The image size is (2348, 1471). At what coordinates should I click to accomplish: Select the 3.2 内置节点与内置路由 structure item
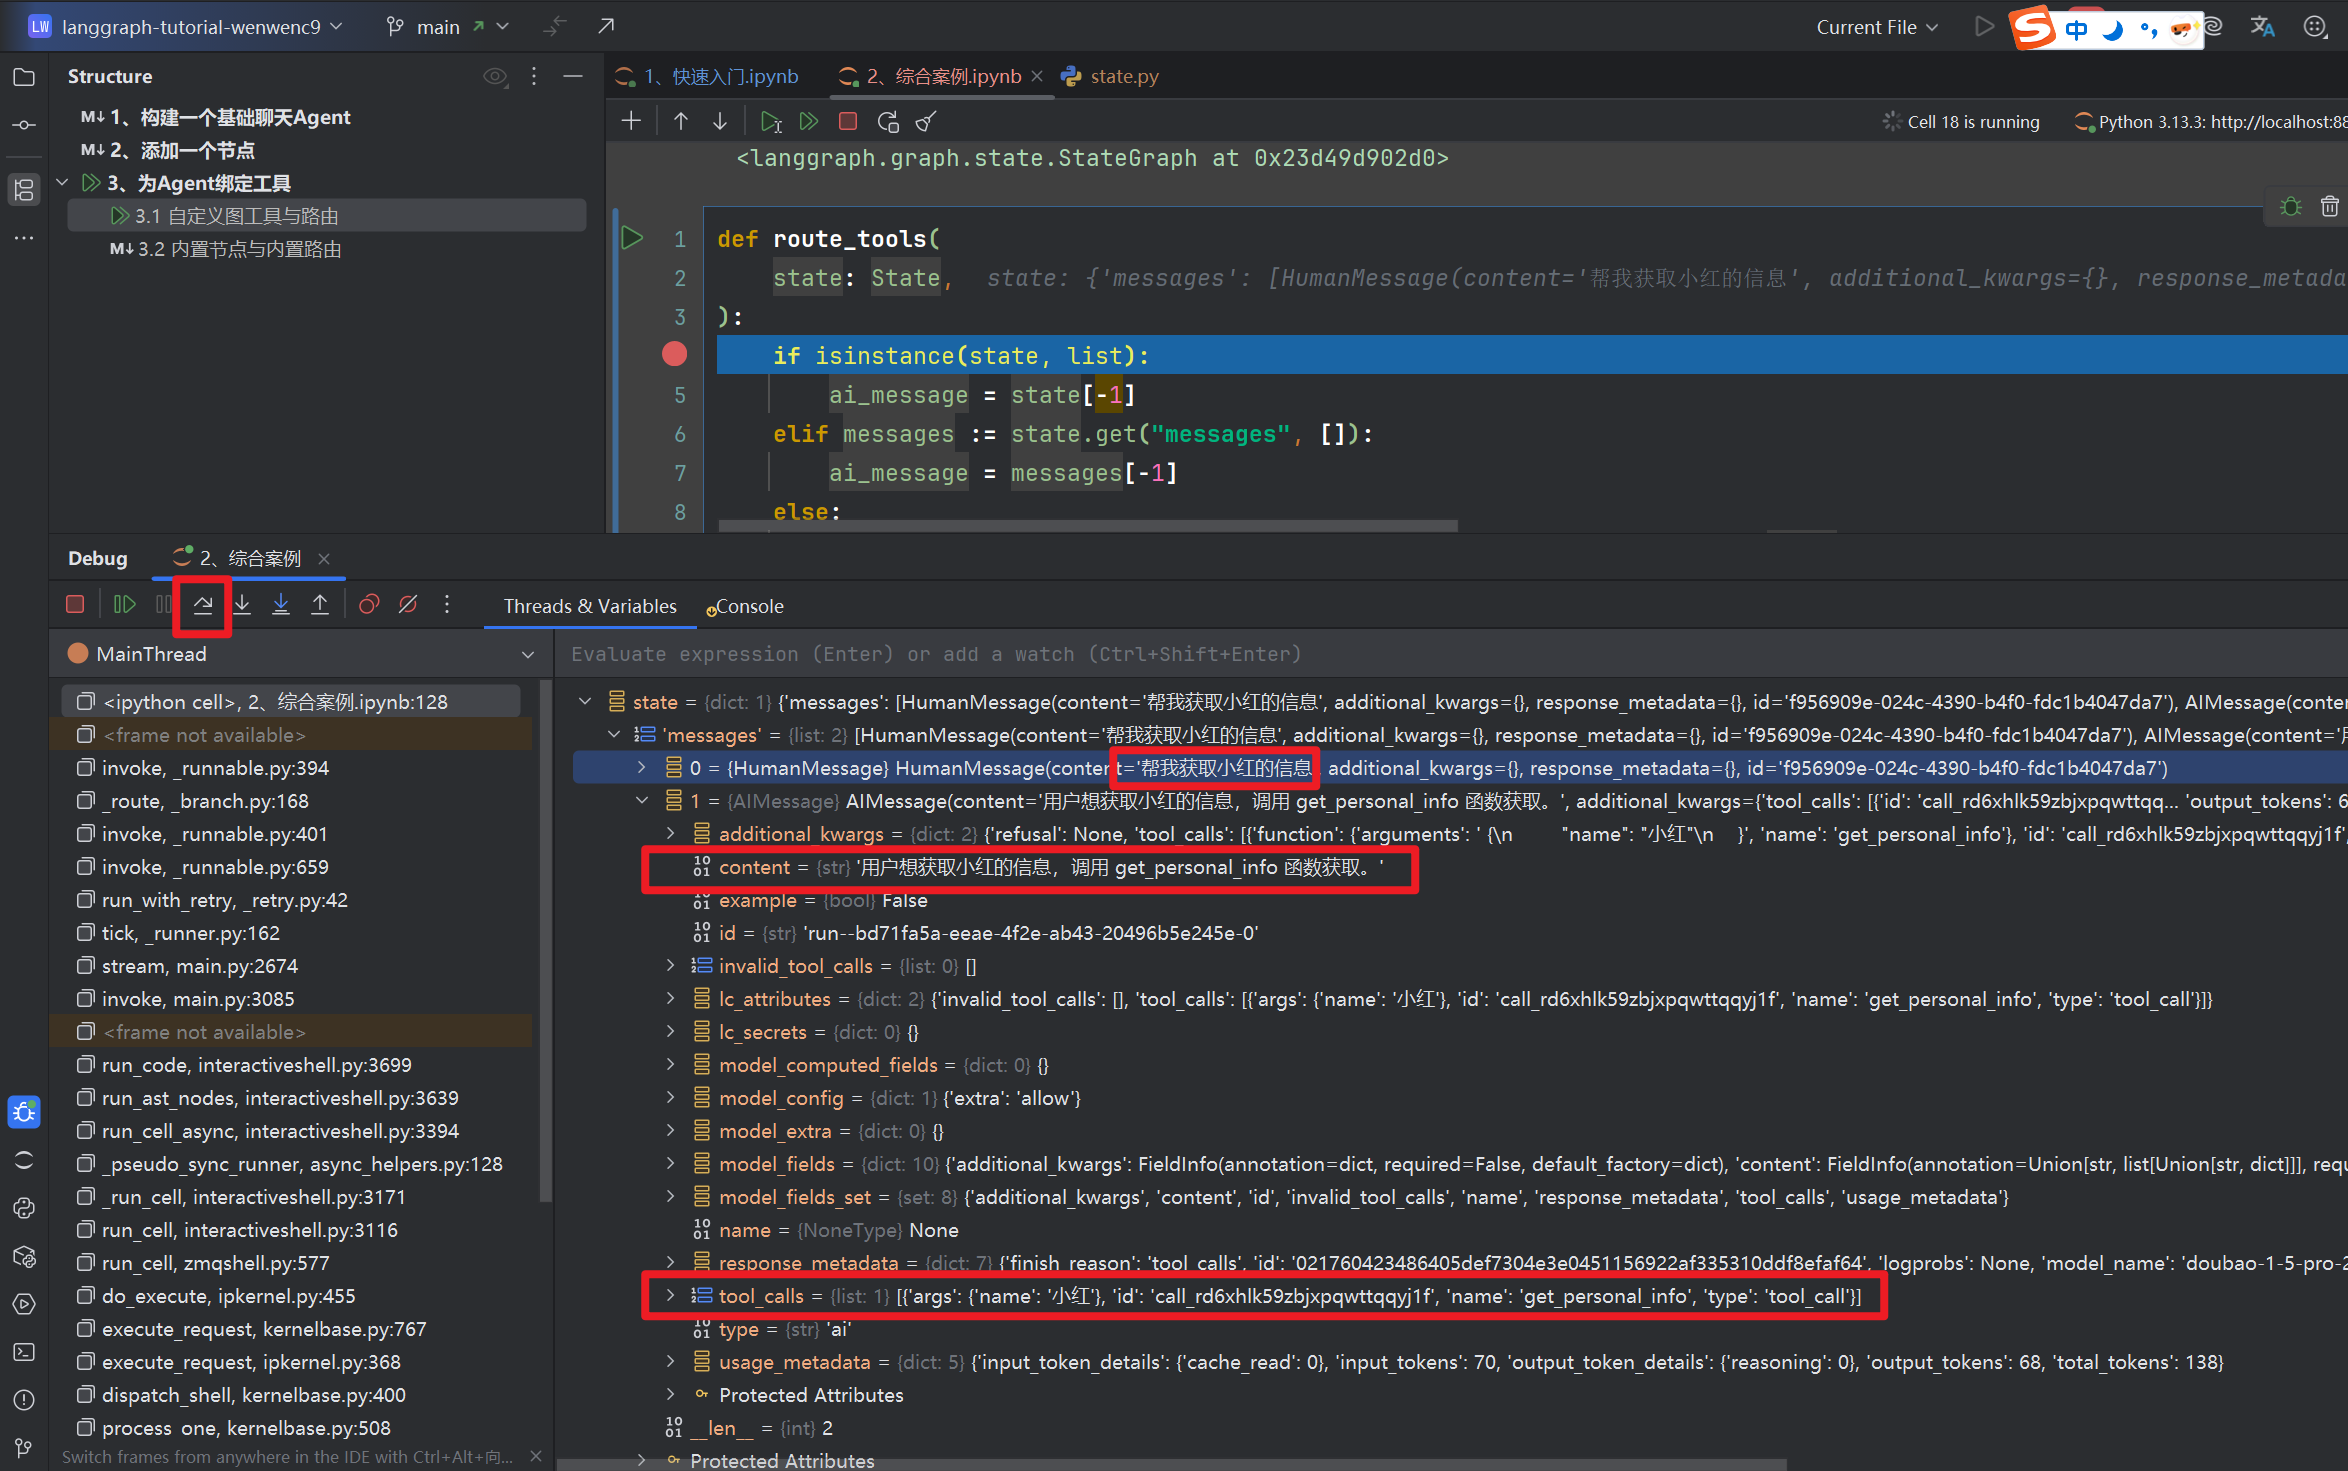[239, 249]
